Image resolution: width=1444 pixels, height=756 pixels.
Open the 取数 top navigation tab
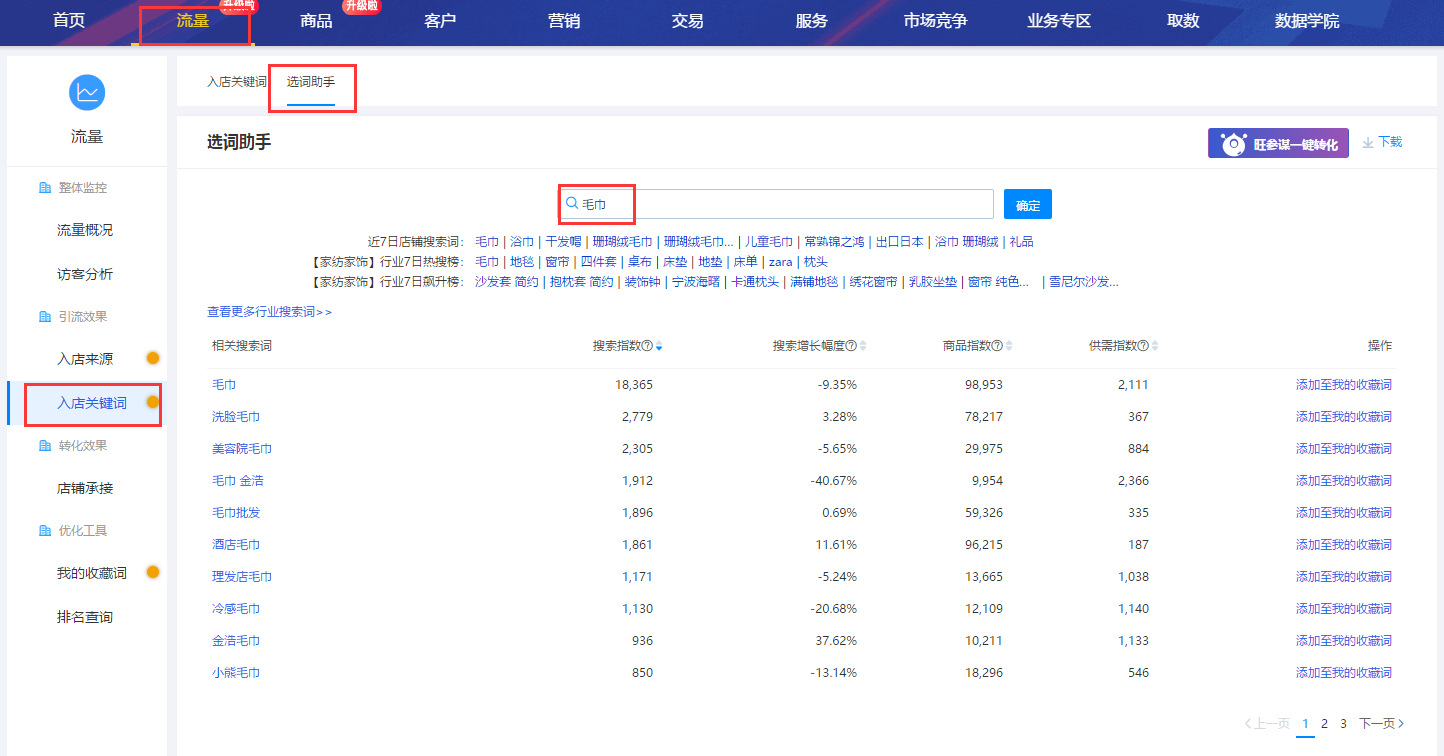pyautogui.click(x=1183, y=21)
